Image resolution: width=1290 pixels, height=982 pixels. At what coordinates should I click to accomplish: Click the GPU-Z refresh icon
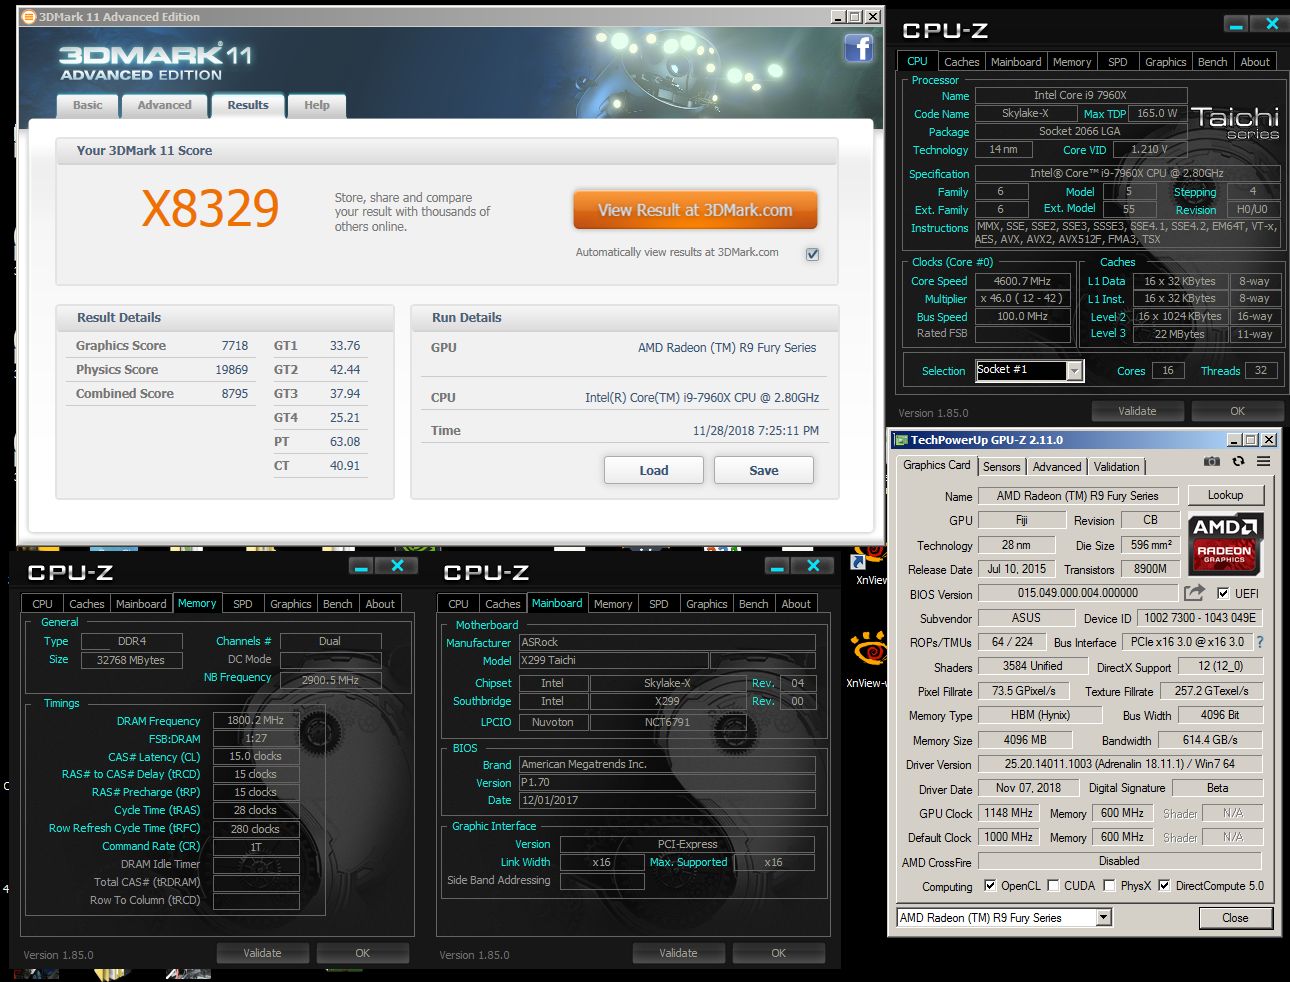tap(1238, 461)
